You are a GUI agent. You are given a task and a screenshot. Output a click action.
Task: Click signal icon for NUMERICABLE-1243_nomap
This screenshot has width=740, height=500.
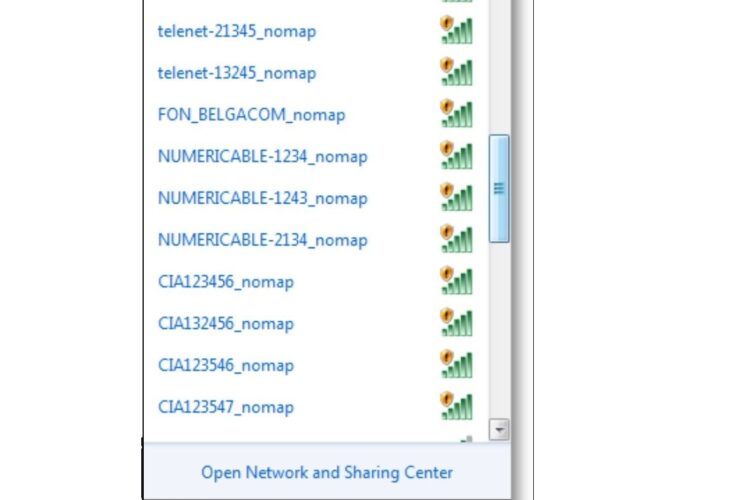(456, 197)
